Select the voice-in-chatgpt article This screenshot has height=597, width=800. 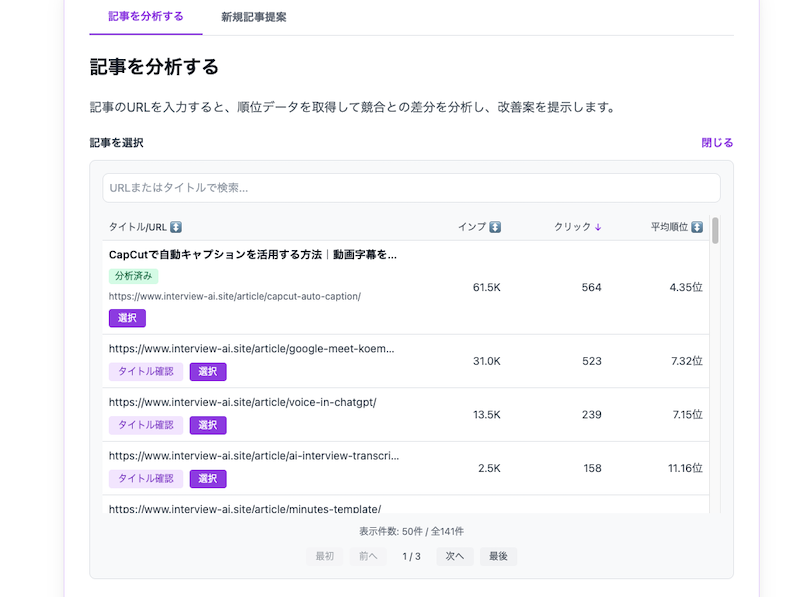[208, 425]
